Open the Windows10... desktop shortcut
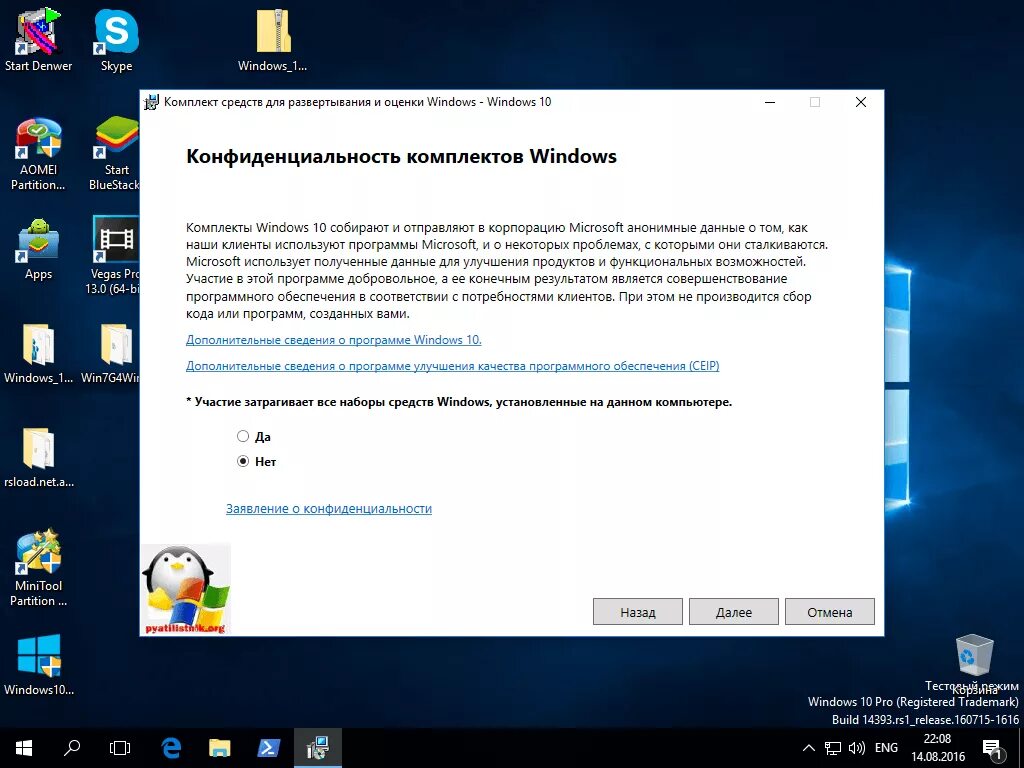1024x768 pixels. pos(39,664)
